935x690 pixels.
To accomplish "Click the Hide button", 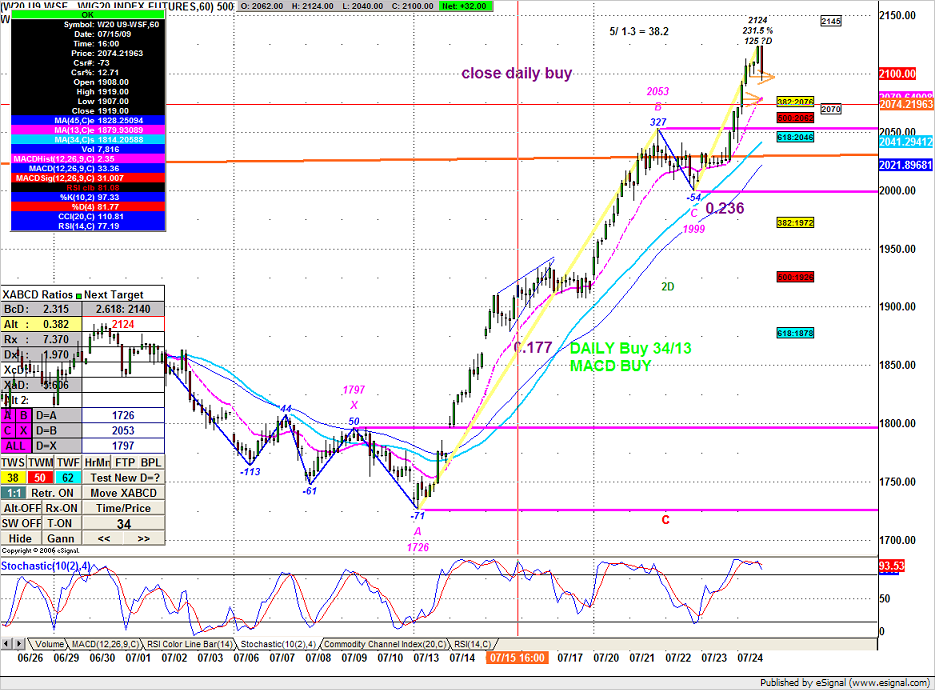I will pyautogui.click(x=20, y=539).
